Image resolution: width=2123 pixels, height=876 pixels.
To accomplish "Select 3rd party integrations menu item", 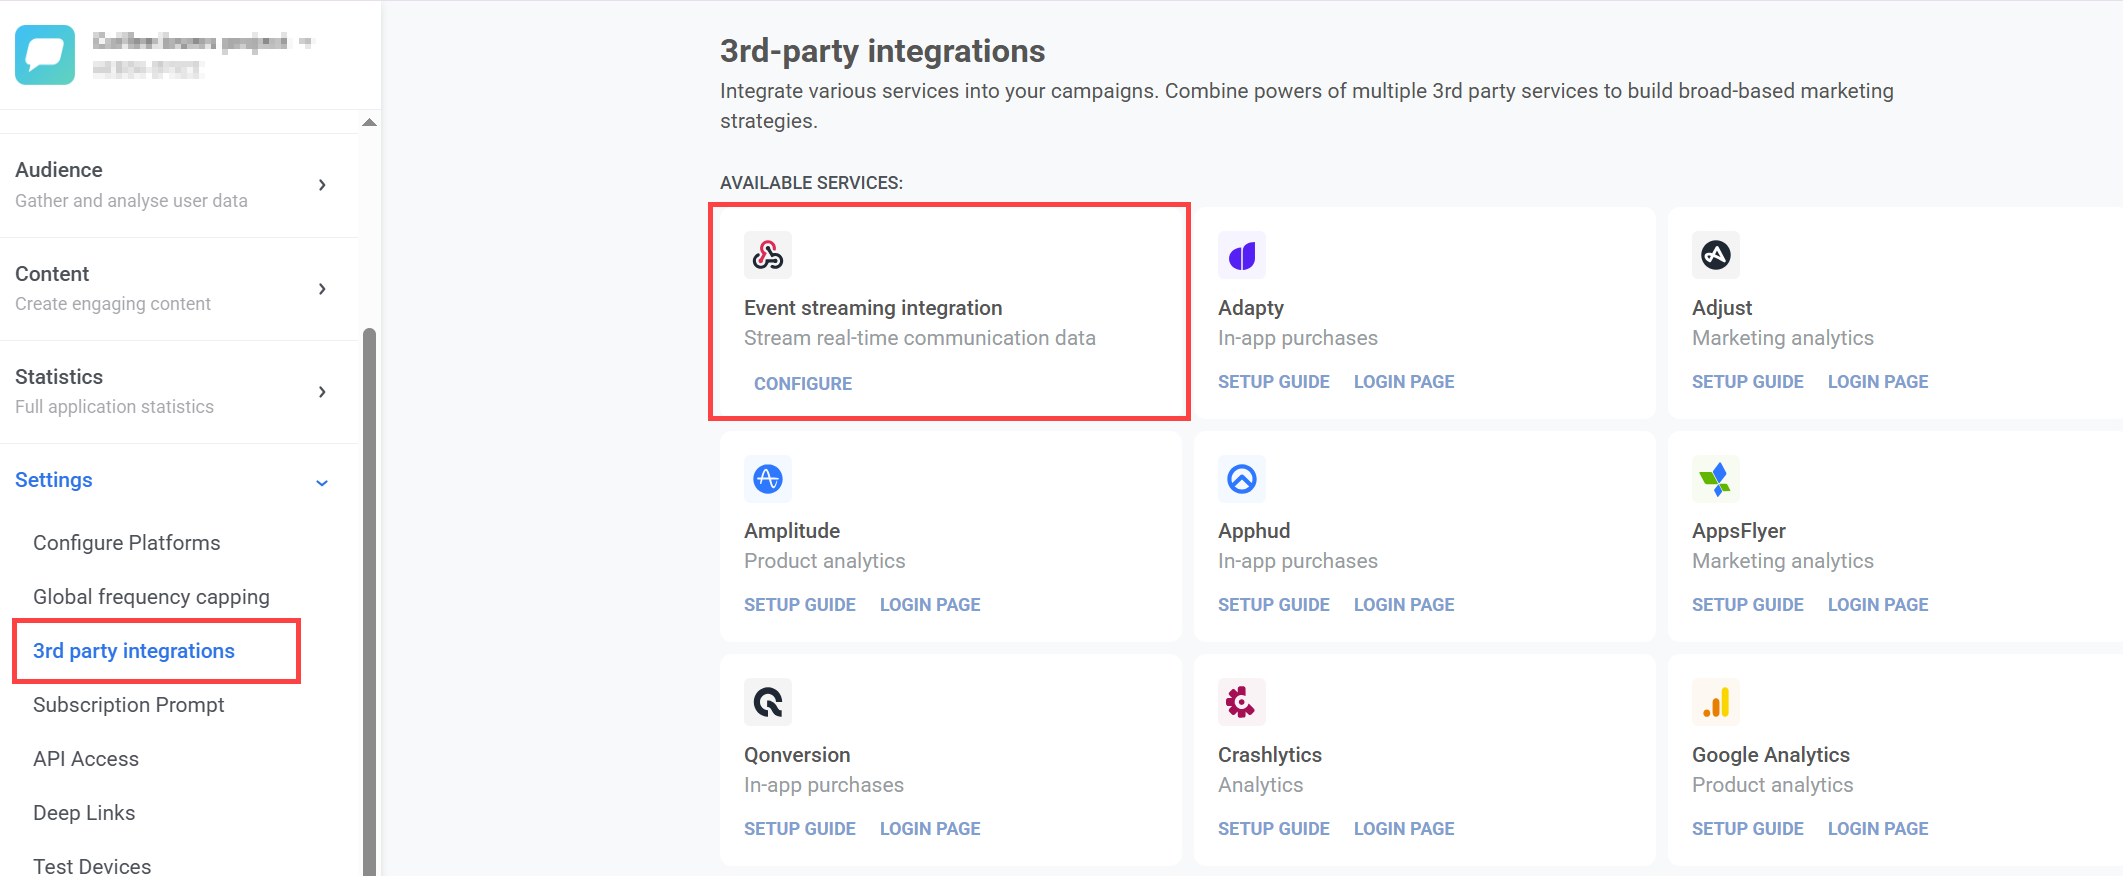I will coord(134,651).
